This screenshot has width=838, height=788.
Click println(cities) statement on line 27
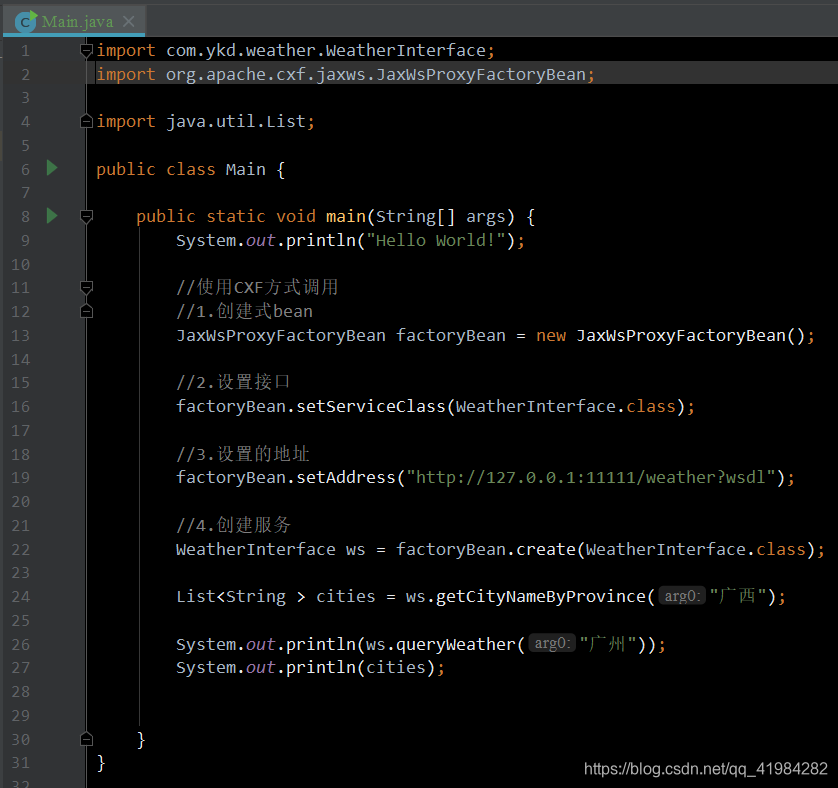click(310, 668)
